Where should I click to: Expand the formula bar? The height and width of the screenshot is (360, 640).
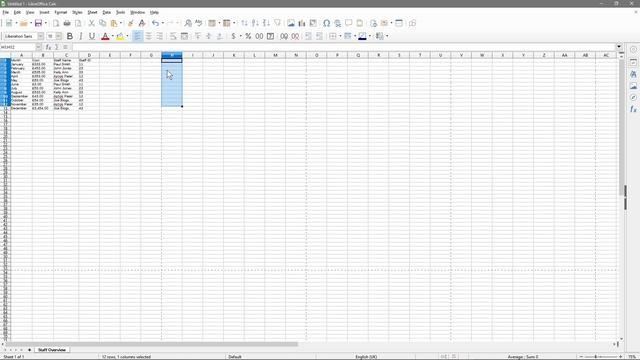pos(619,47)
